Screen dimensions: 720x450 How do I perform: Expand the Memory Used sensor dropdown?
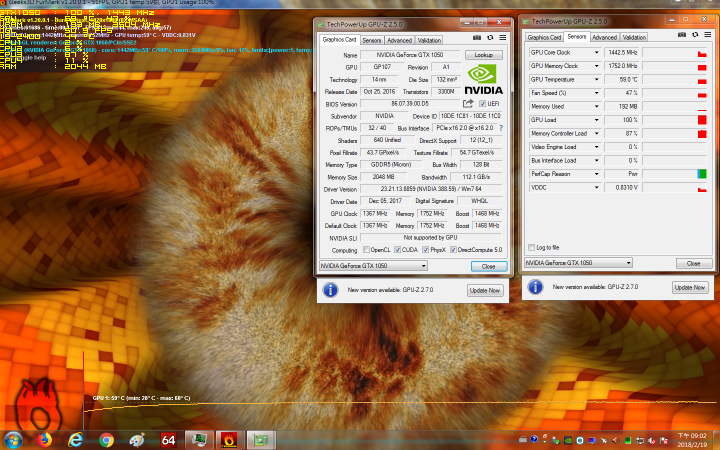(x=596, y=107)
